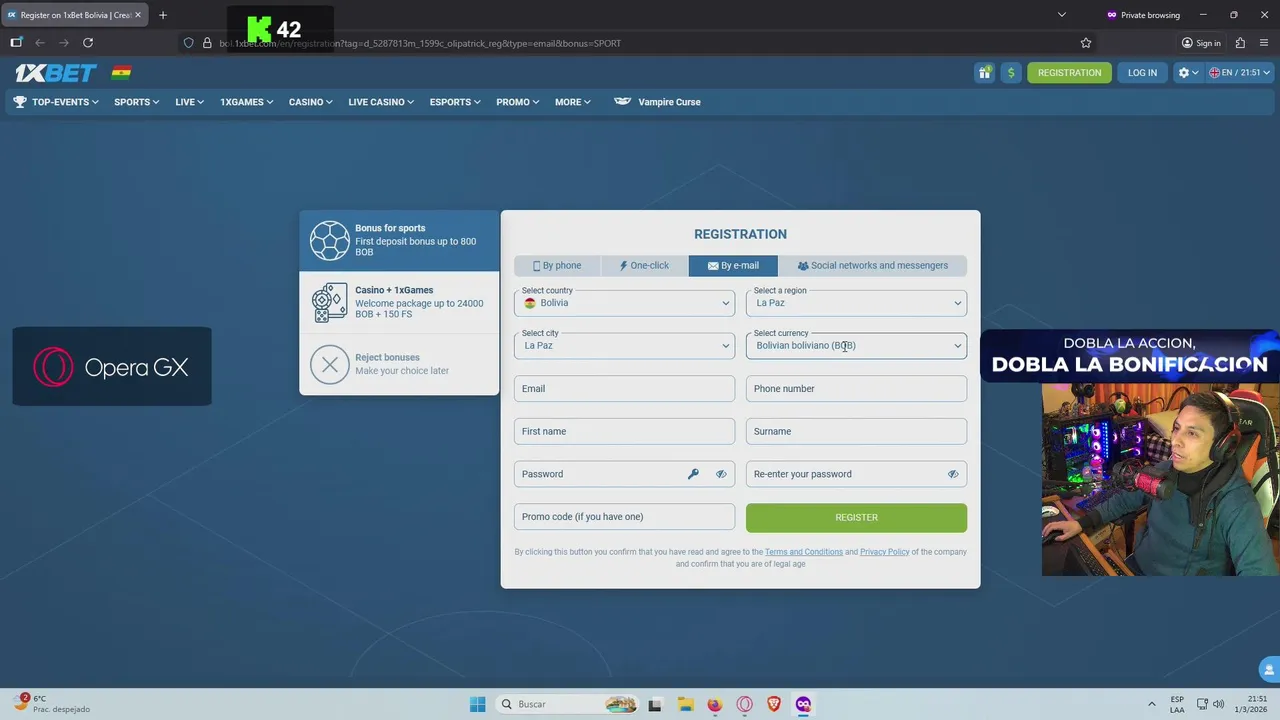Open the PROMO menu
The height and width of the screenshot is (720, 1280).
517,102
